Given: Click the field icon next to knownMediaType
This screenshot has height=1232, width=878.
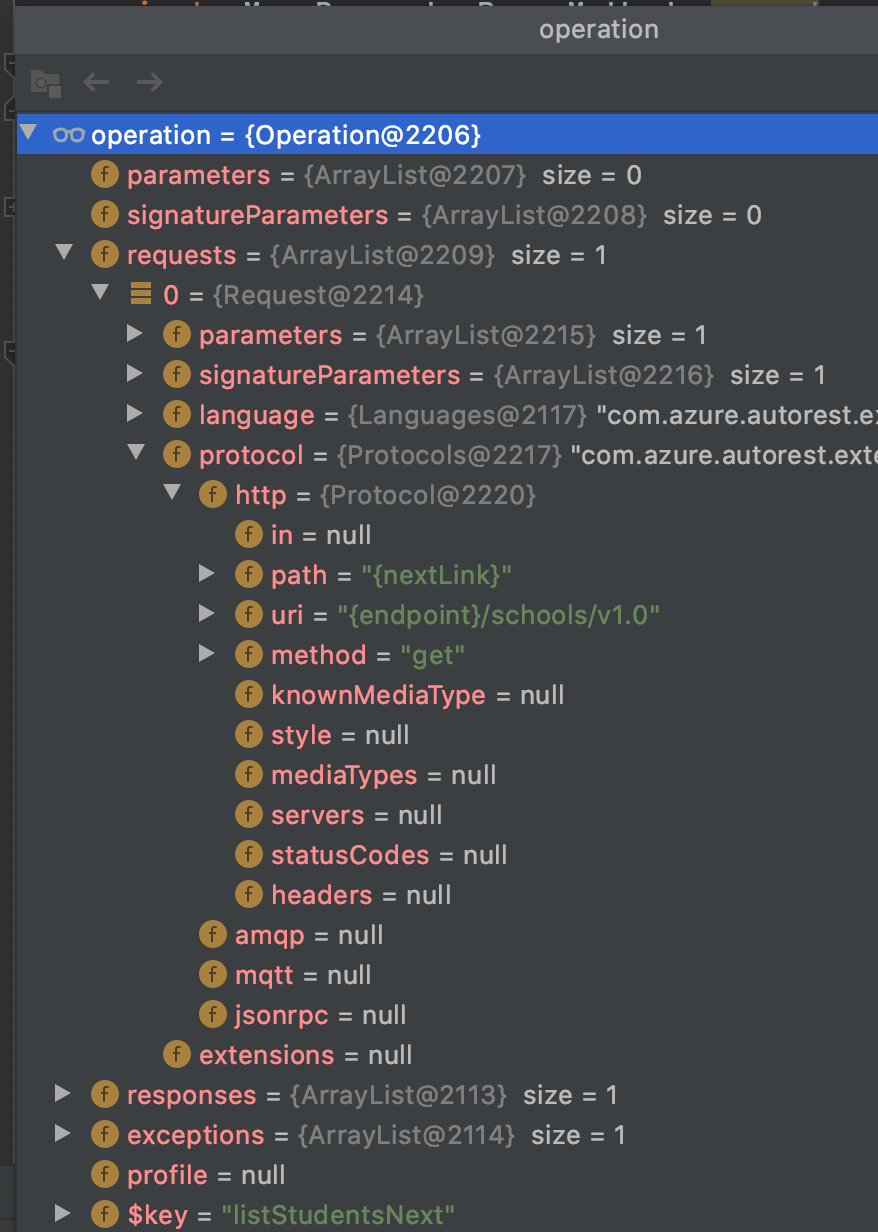Looking at the screenshot, I should pyautogui.click(x=248, y=694).
